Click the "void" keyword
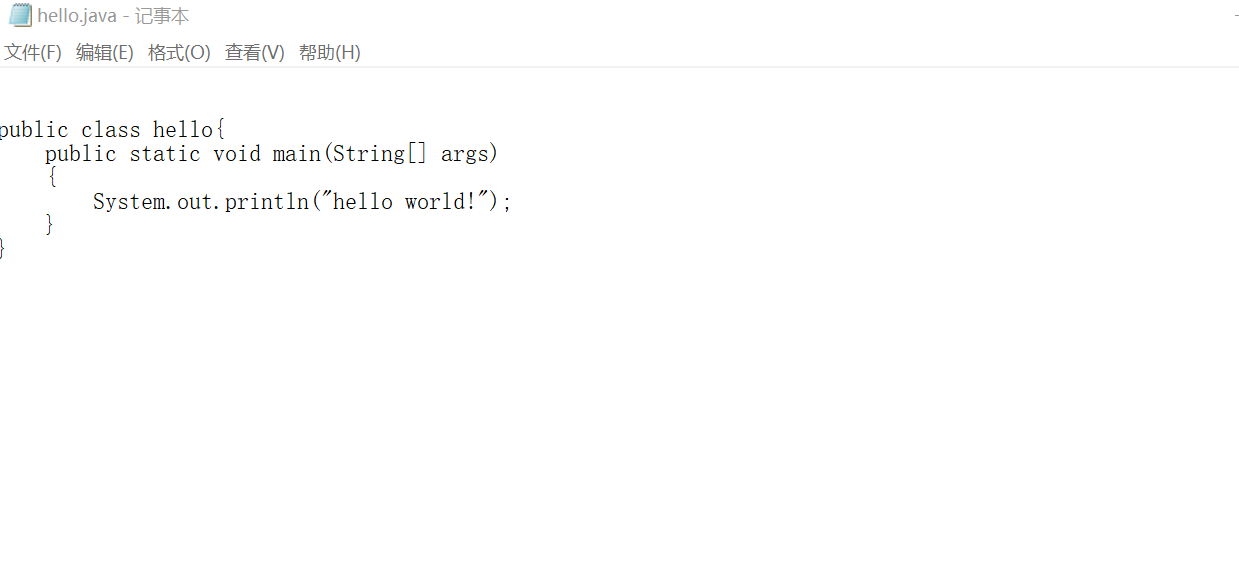The image size is (1239, 569). coord(236,154)
